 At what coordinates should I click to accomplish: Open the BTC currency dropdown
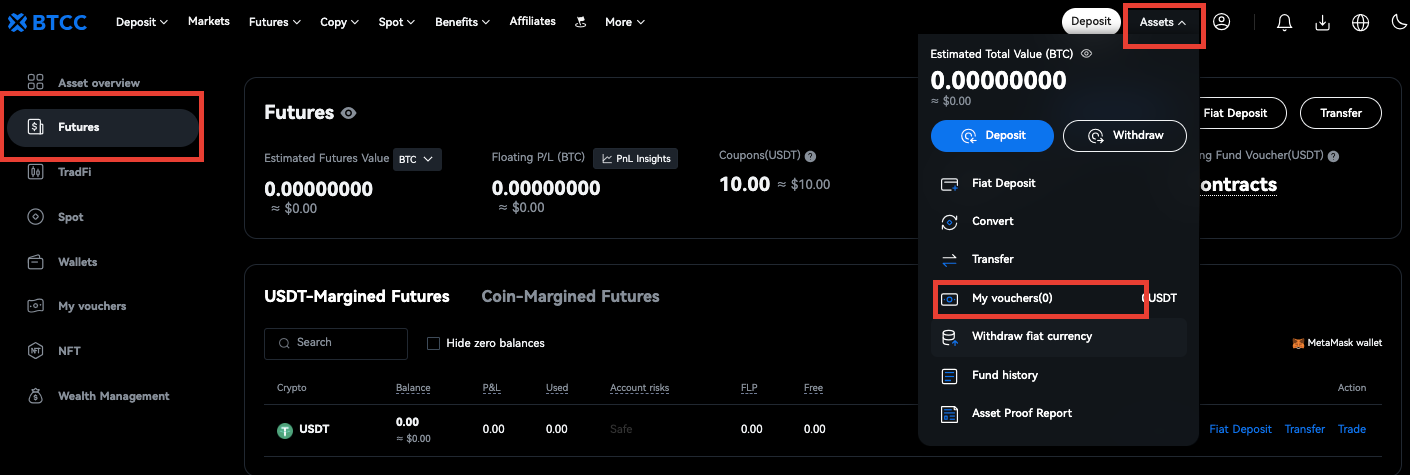pyautogui.click(x=417, y=159)
